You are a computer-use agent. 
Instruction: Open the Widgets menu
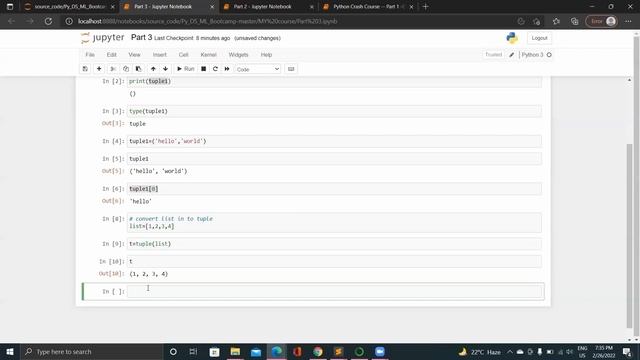click(238, 55)
